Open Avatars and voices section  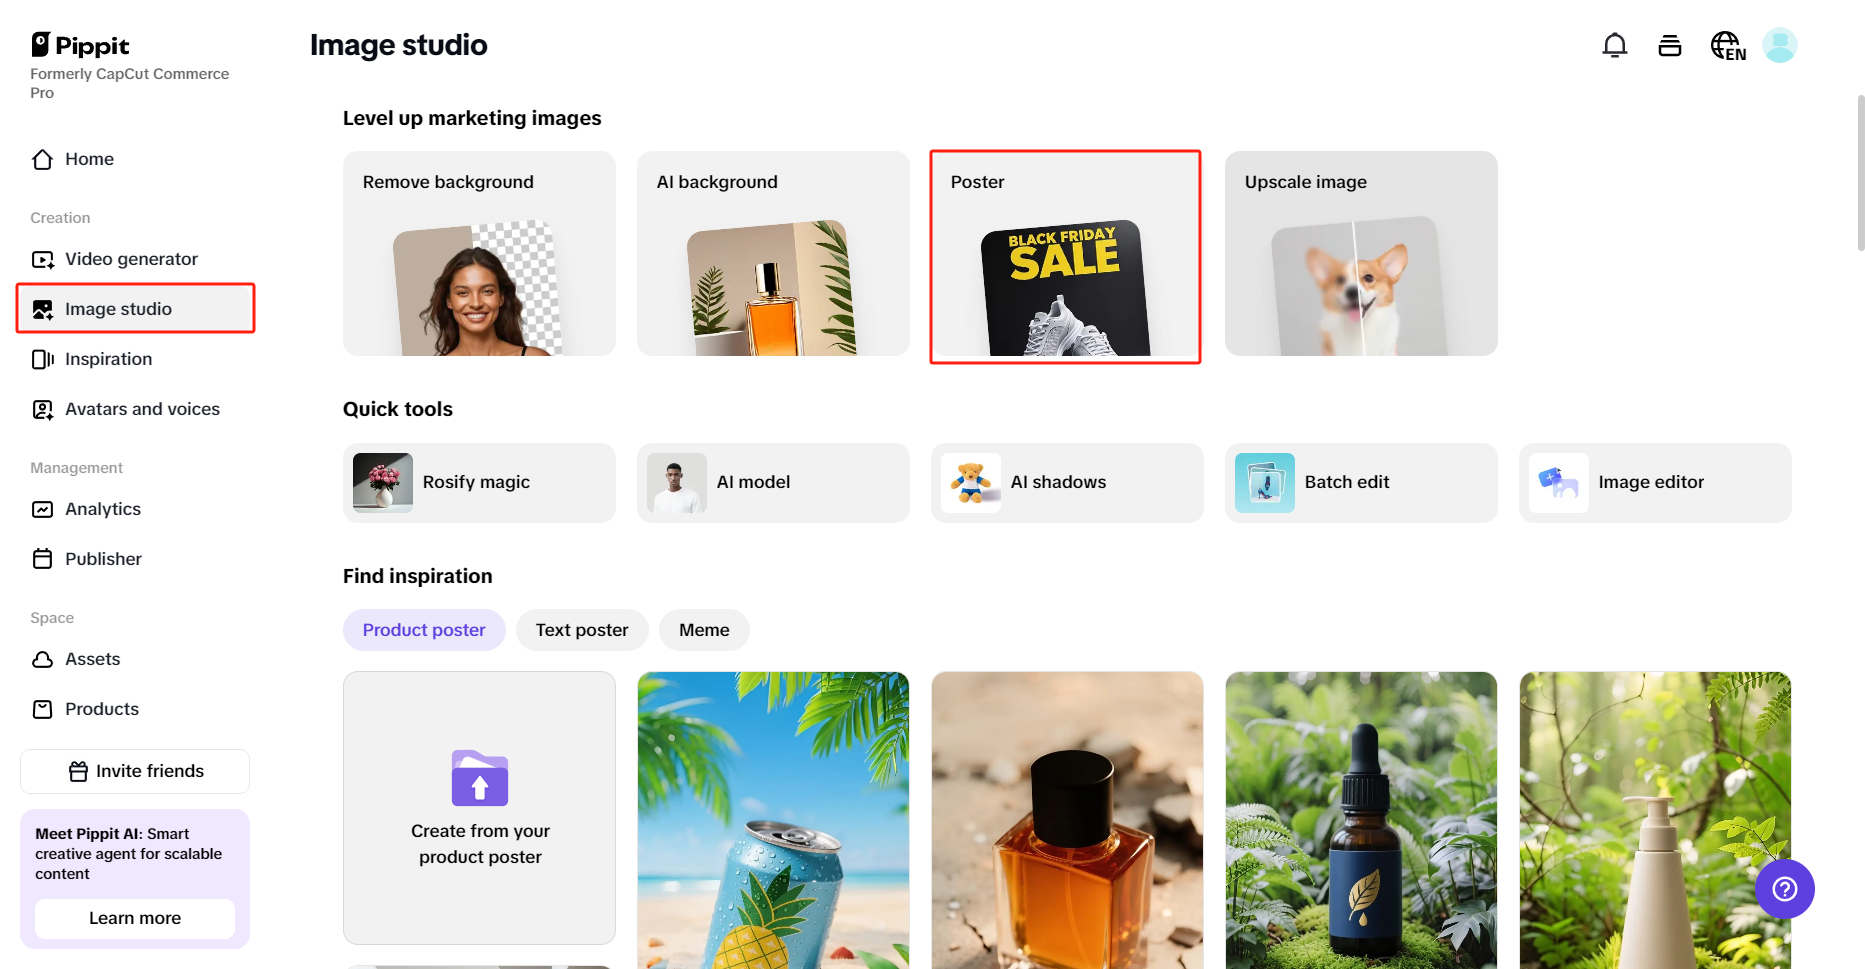click(x=142, y=409)
